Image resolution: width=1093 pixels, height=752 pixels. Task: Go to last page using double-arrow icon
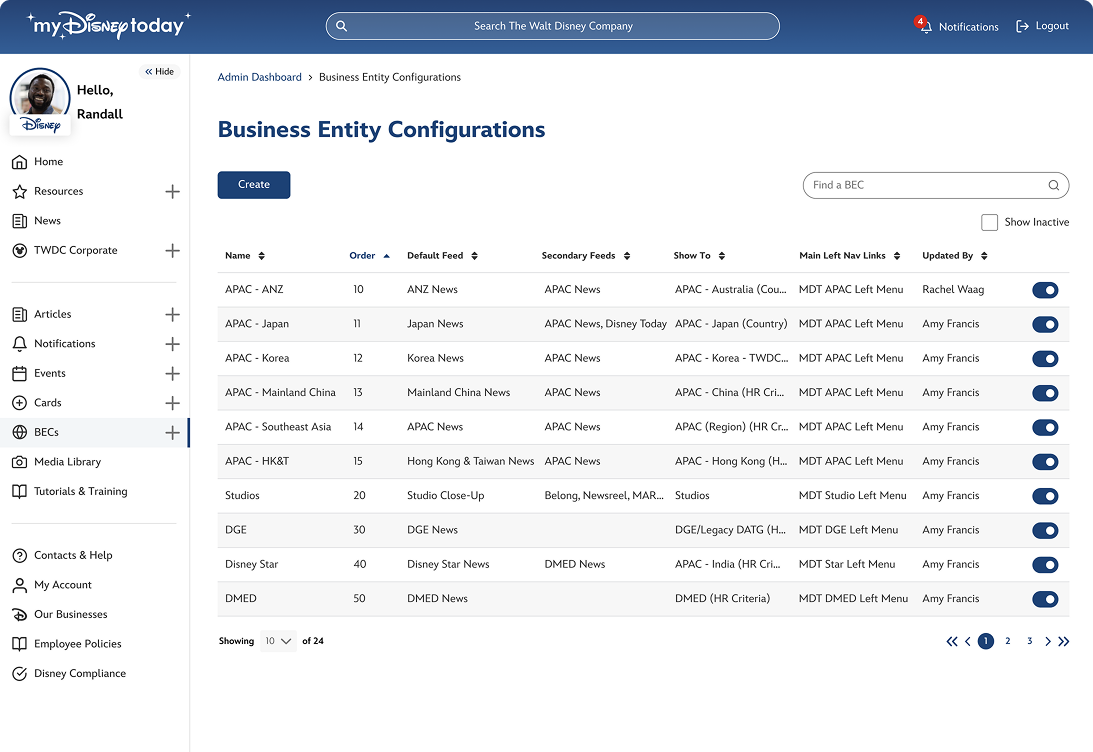pos(1063,641)
